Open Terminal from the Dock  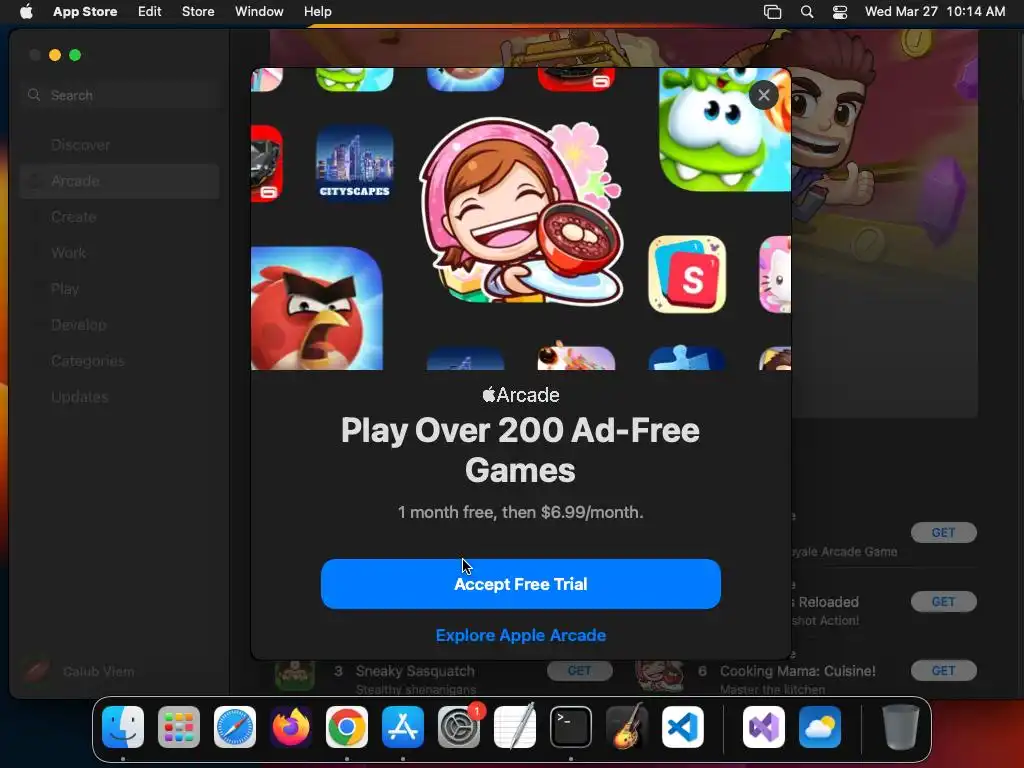tap(571, 727)
